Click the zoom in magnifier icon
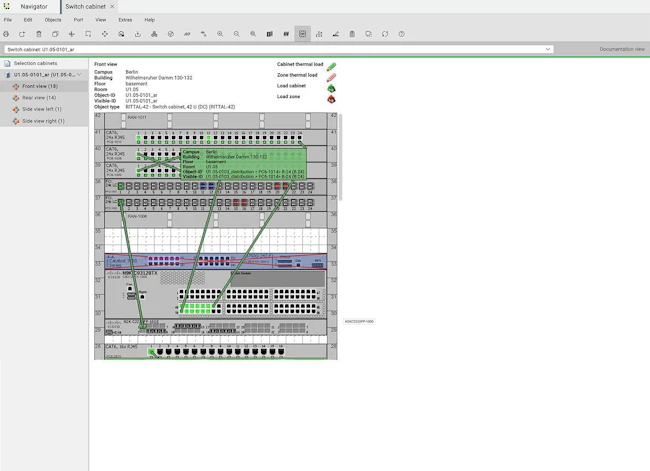The height and width of the screenshot is (471, 650). [x=220, y=34]
